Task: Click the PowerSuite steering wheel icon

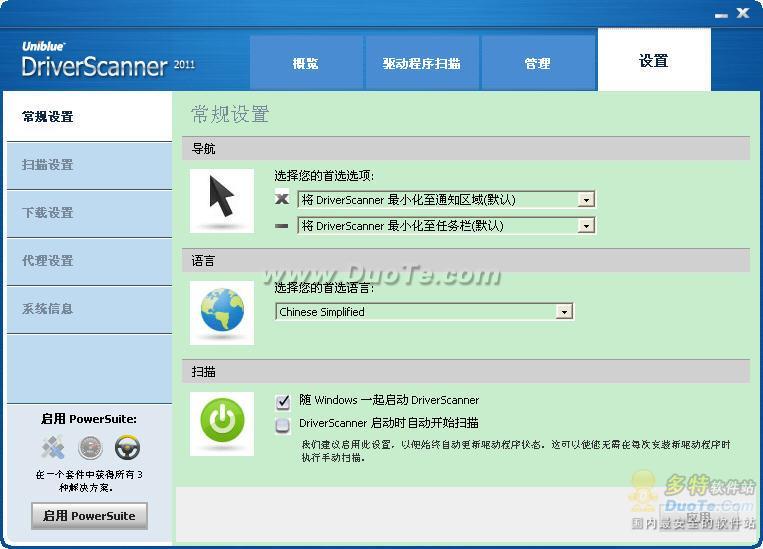Action: coord(127,447)
